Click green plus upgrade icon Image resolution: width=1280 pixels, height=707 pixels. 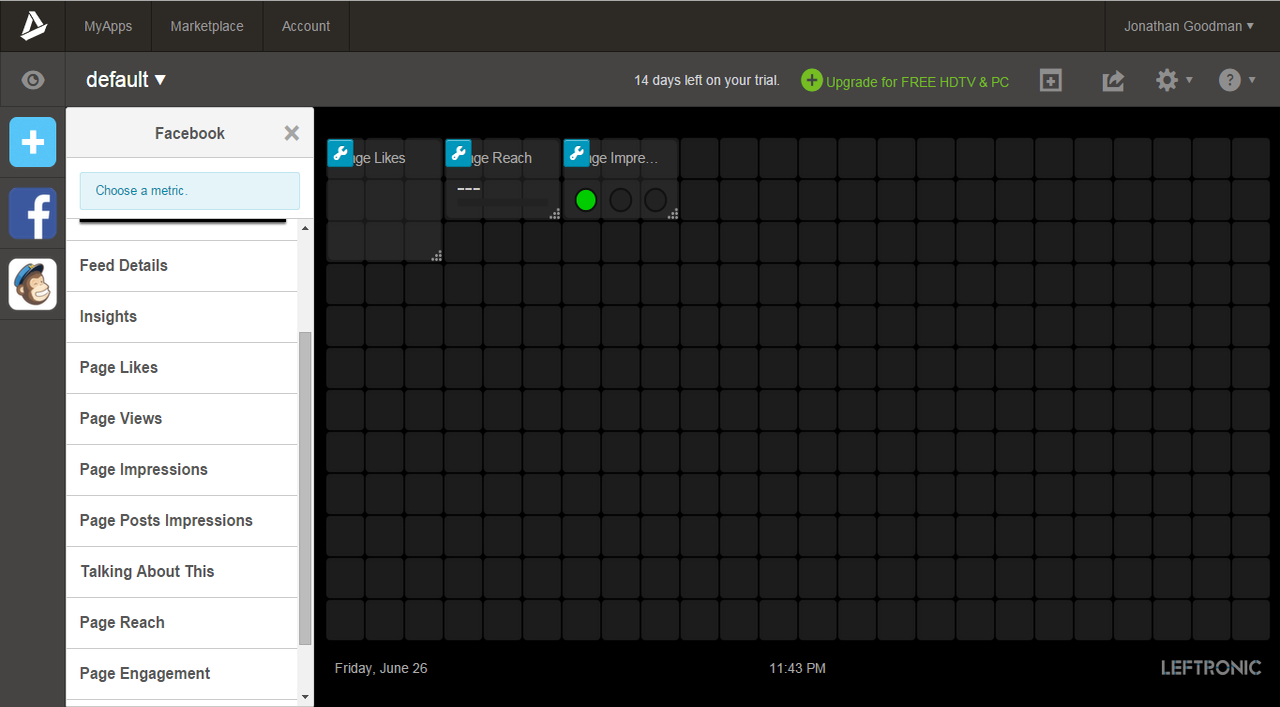tap(812, 80)
